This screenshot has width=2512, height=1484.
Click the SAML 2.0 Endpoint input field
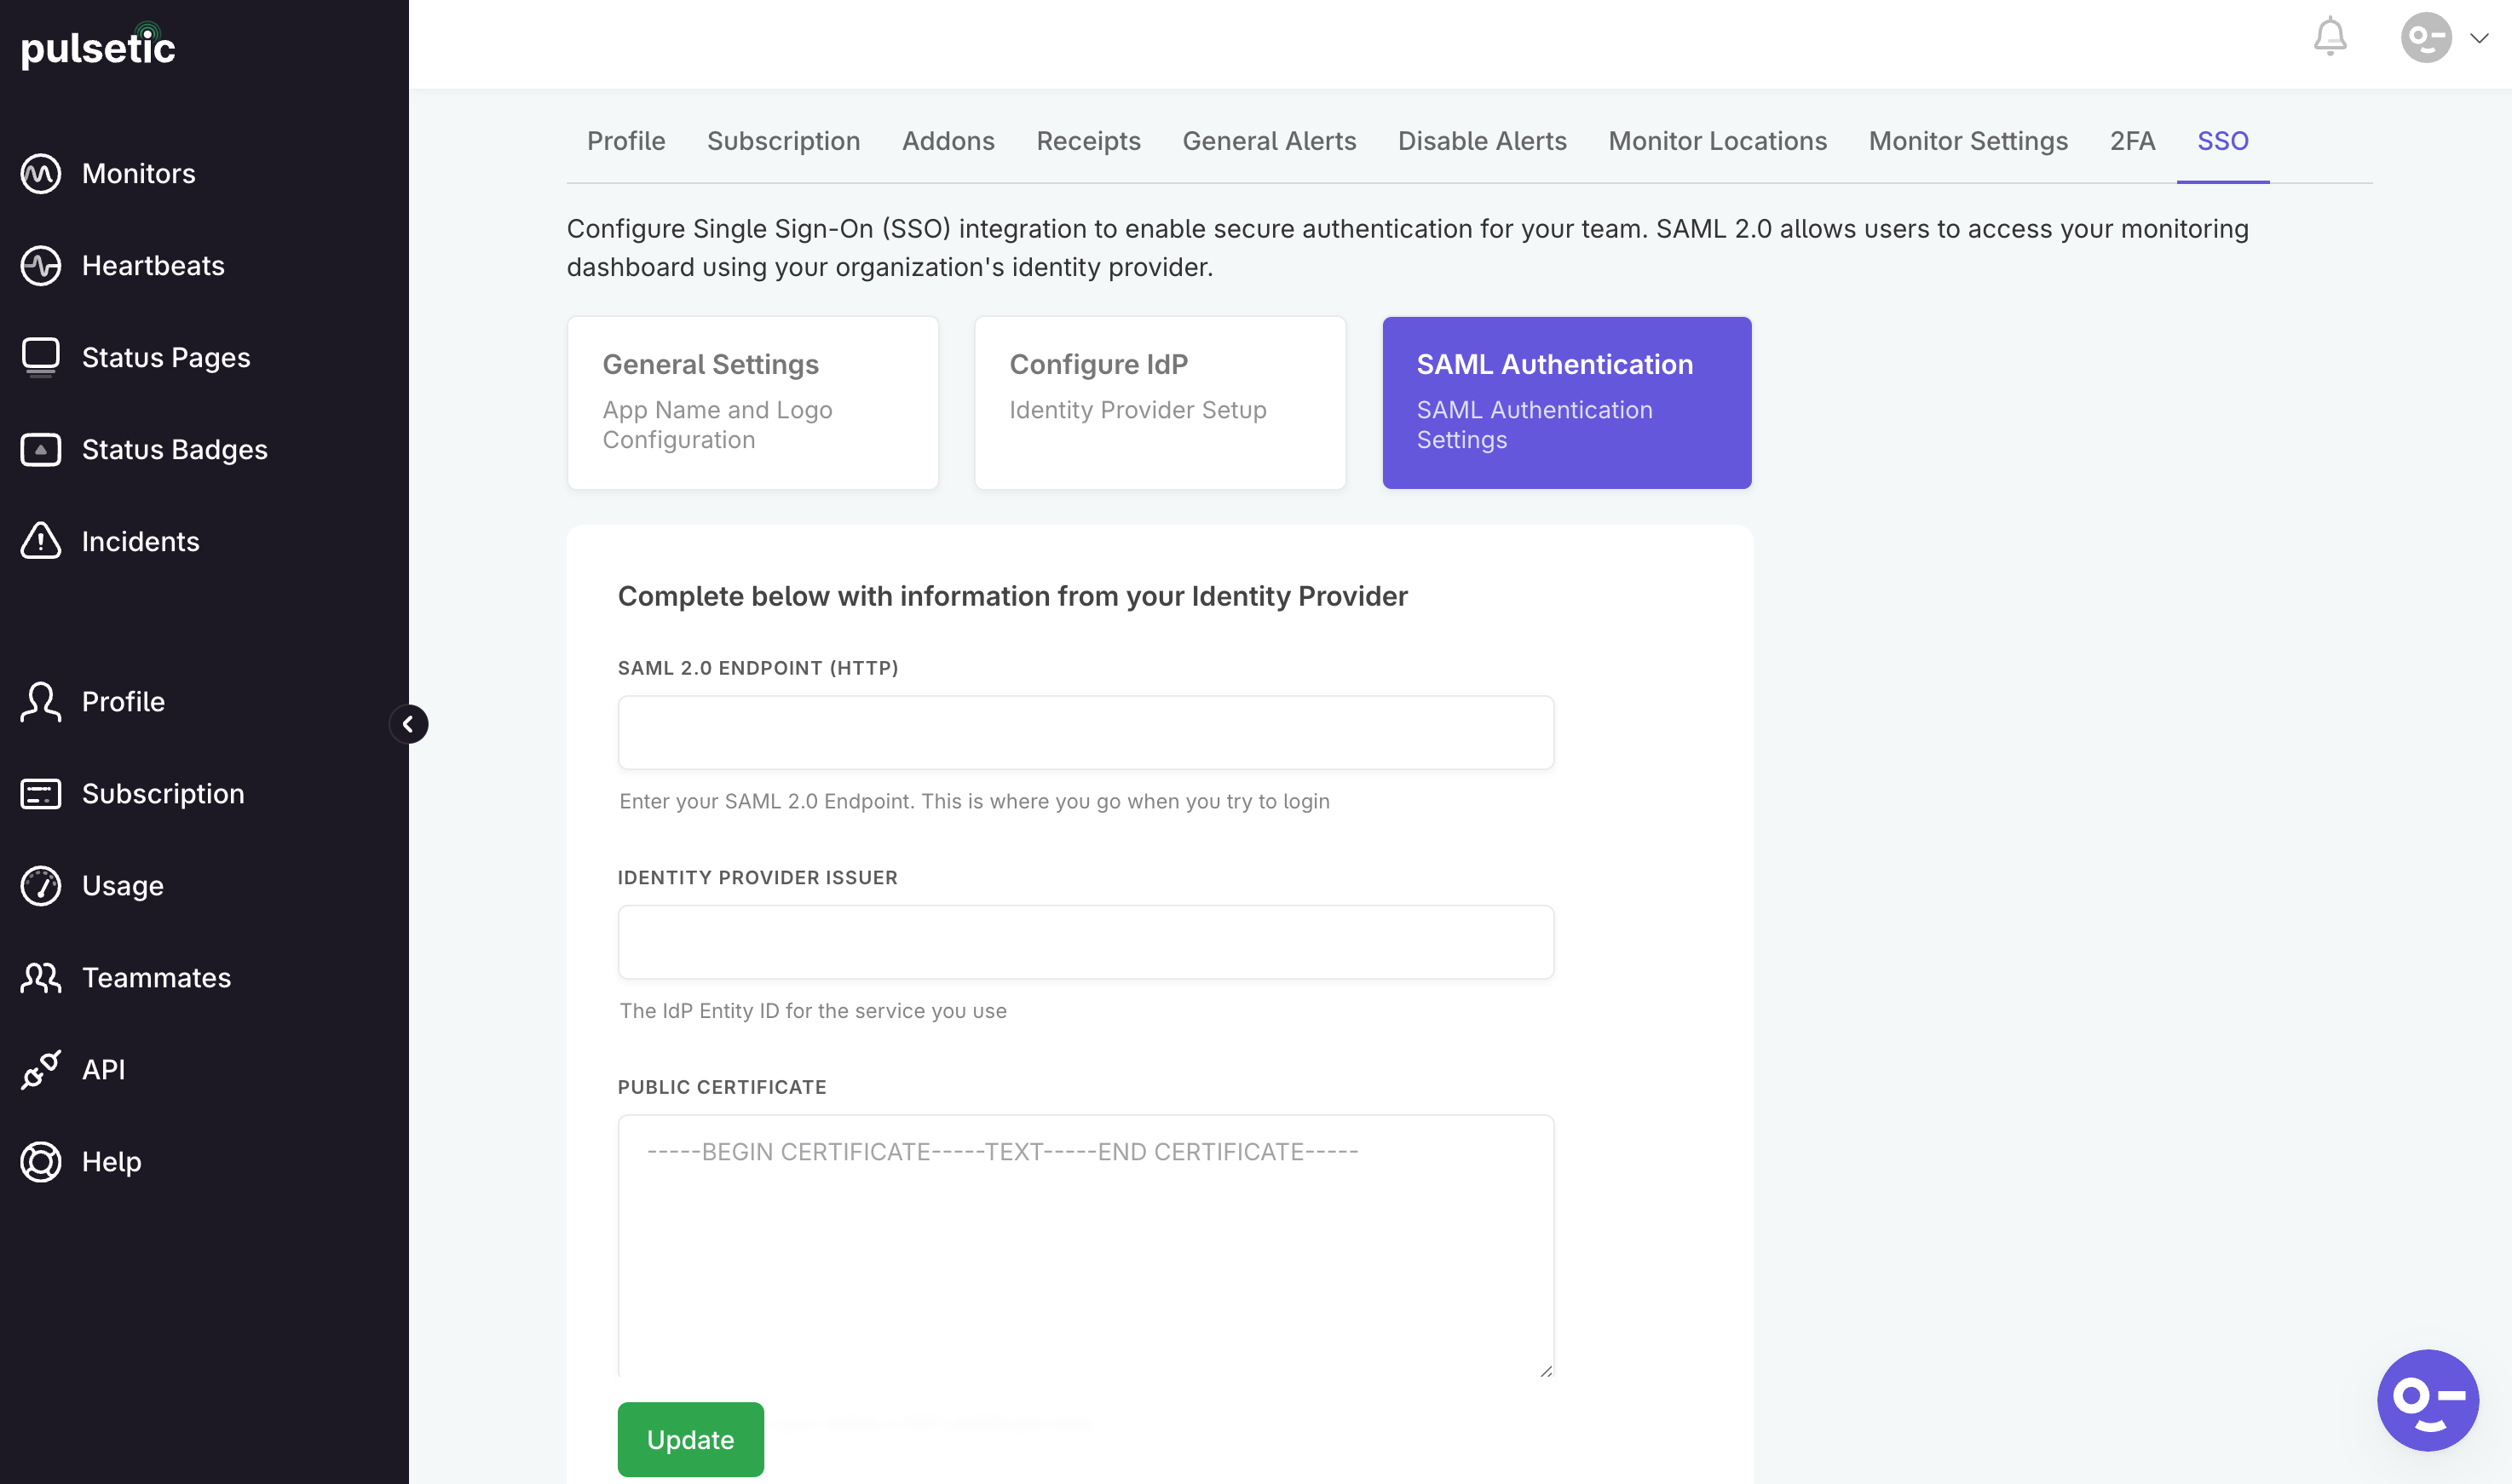(x=1086, y=731)
